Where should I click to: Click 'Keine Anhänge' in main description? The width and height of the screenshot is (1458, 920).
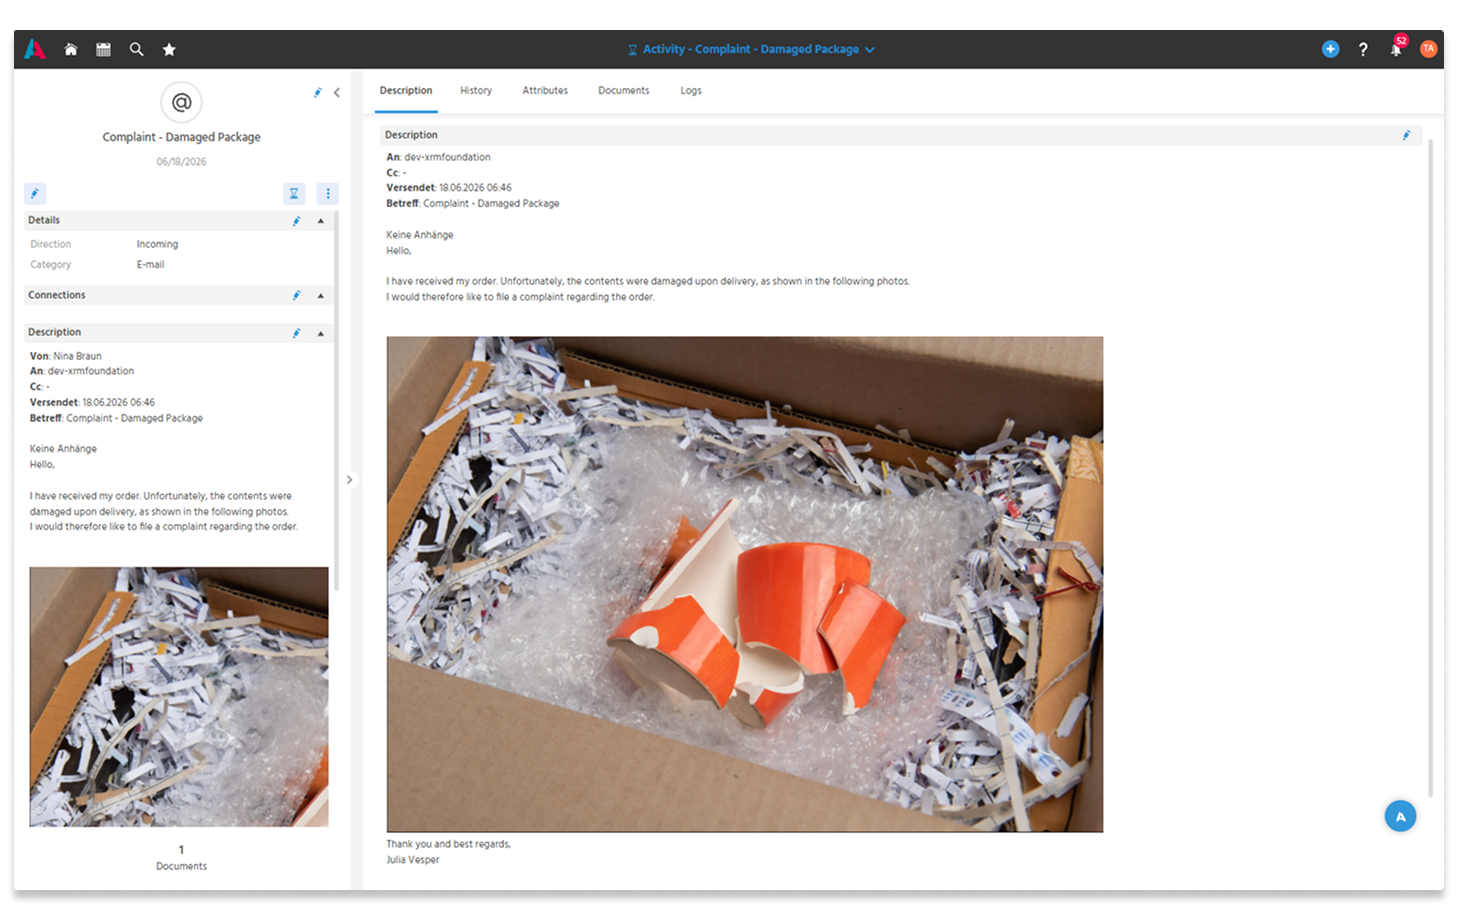point(420,235)
